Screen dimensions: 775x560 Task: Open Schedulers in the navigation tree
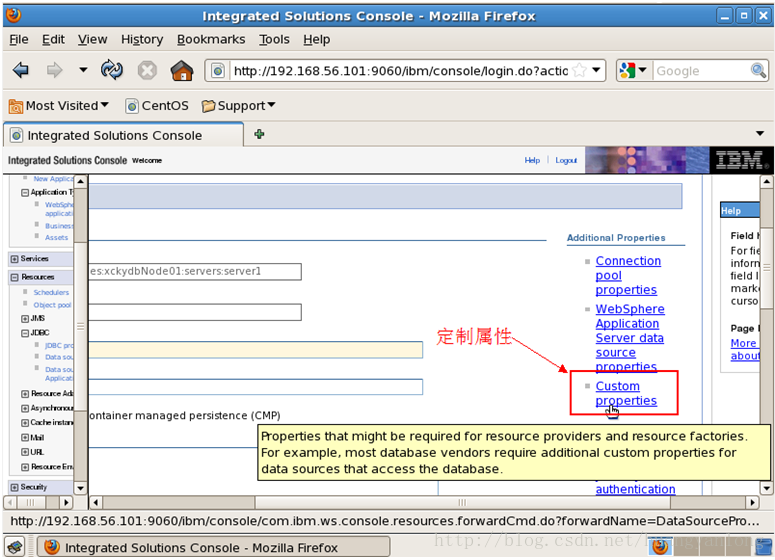tap(51, 293)
